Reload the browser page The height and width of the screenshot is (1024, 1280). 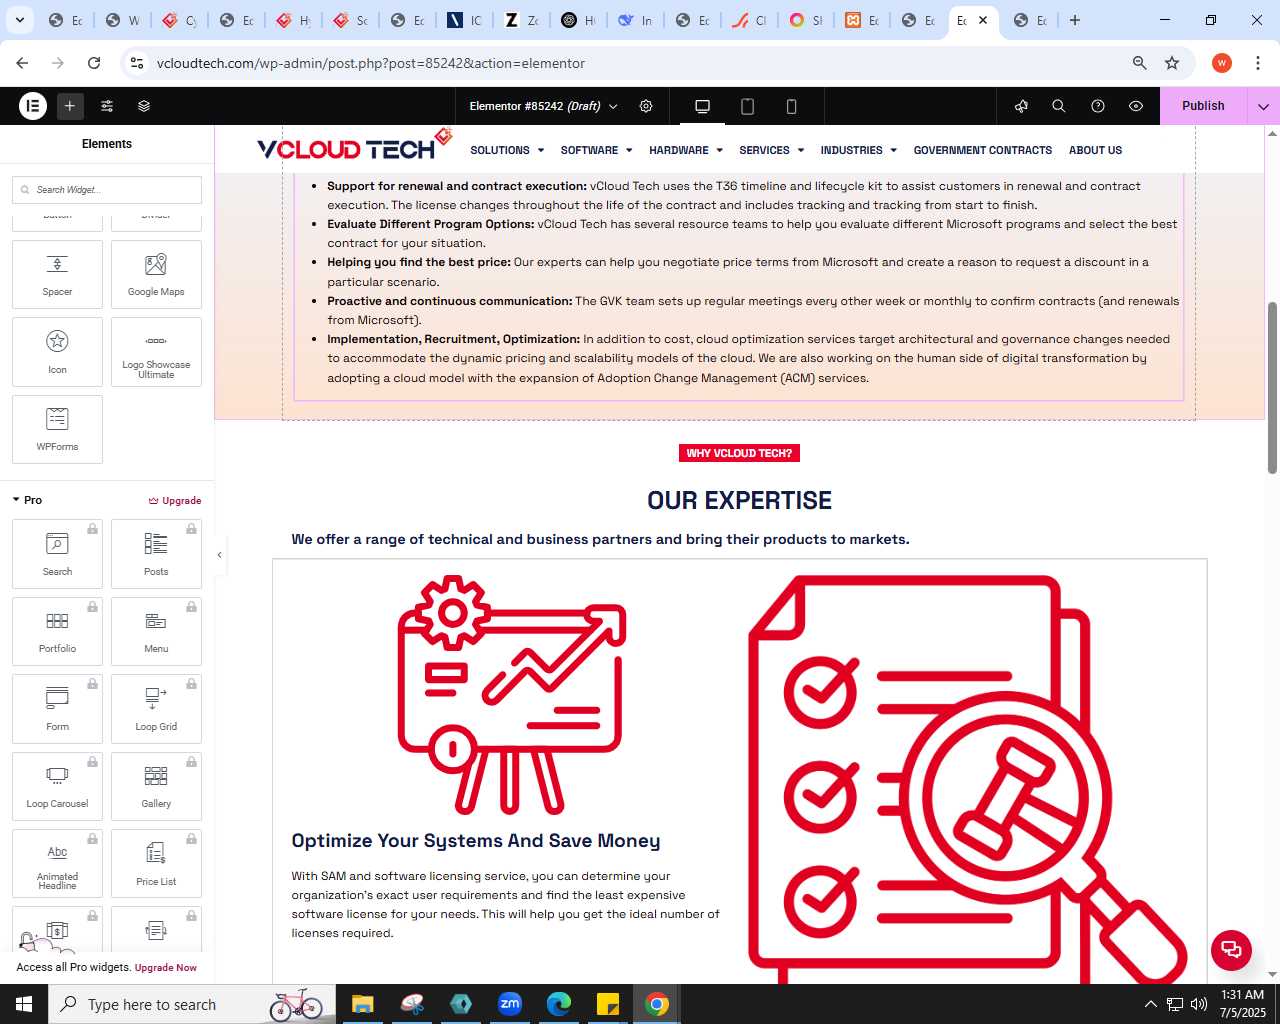point(94,63)
